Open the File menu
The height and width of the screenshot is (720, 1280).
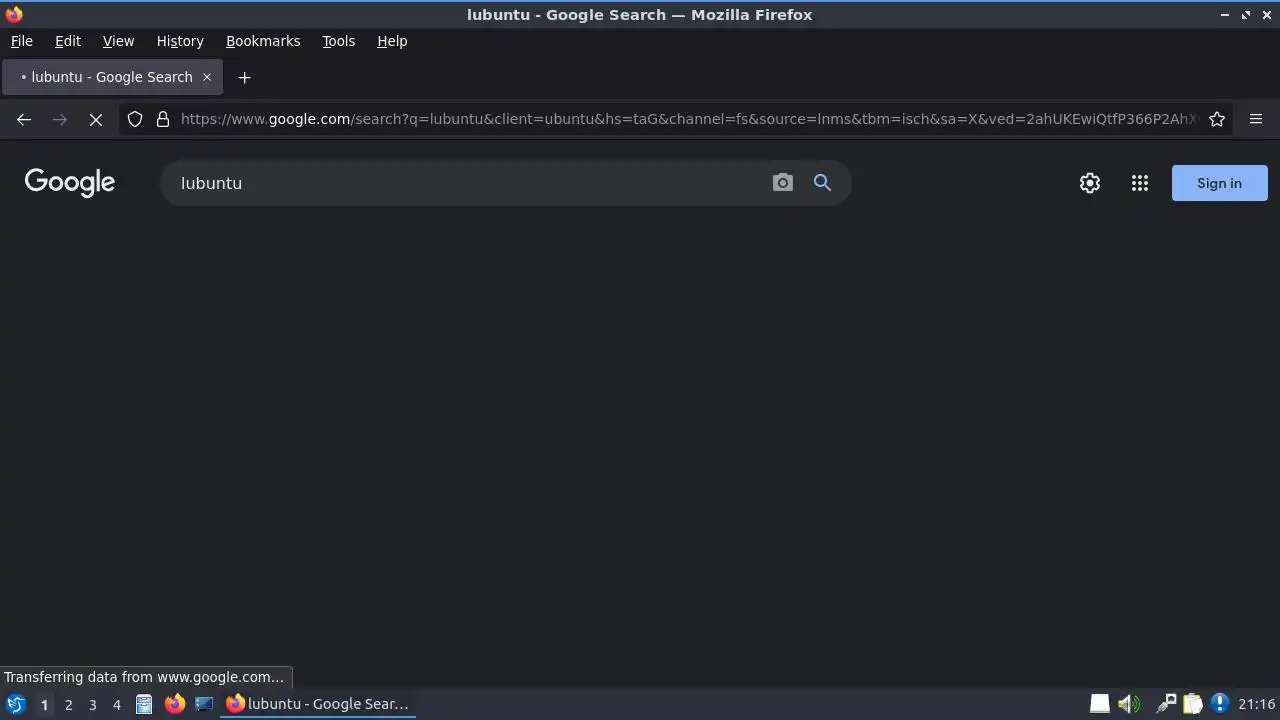pyautogui.click(x=22, y=41)
